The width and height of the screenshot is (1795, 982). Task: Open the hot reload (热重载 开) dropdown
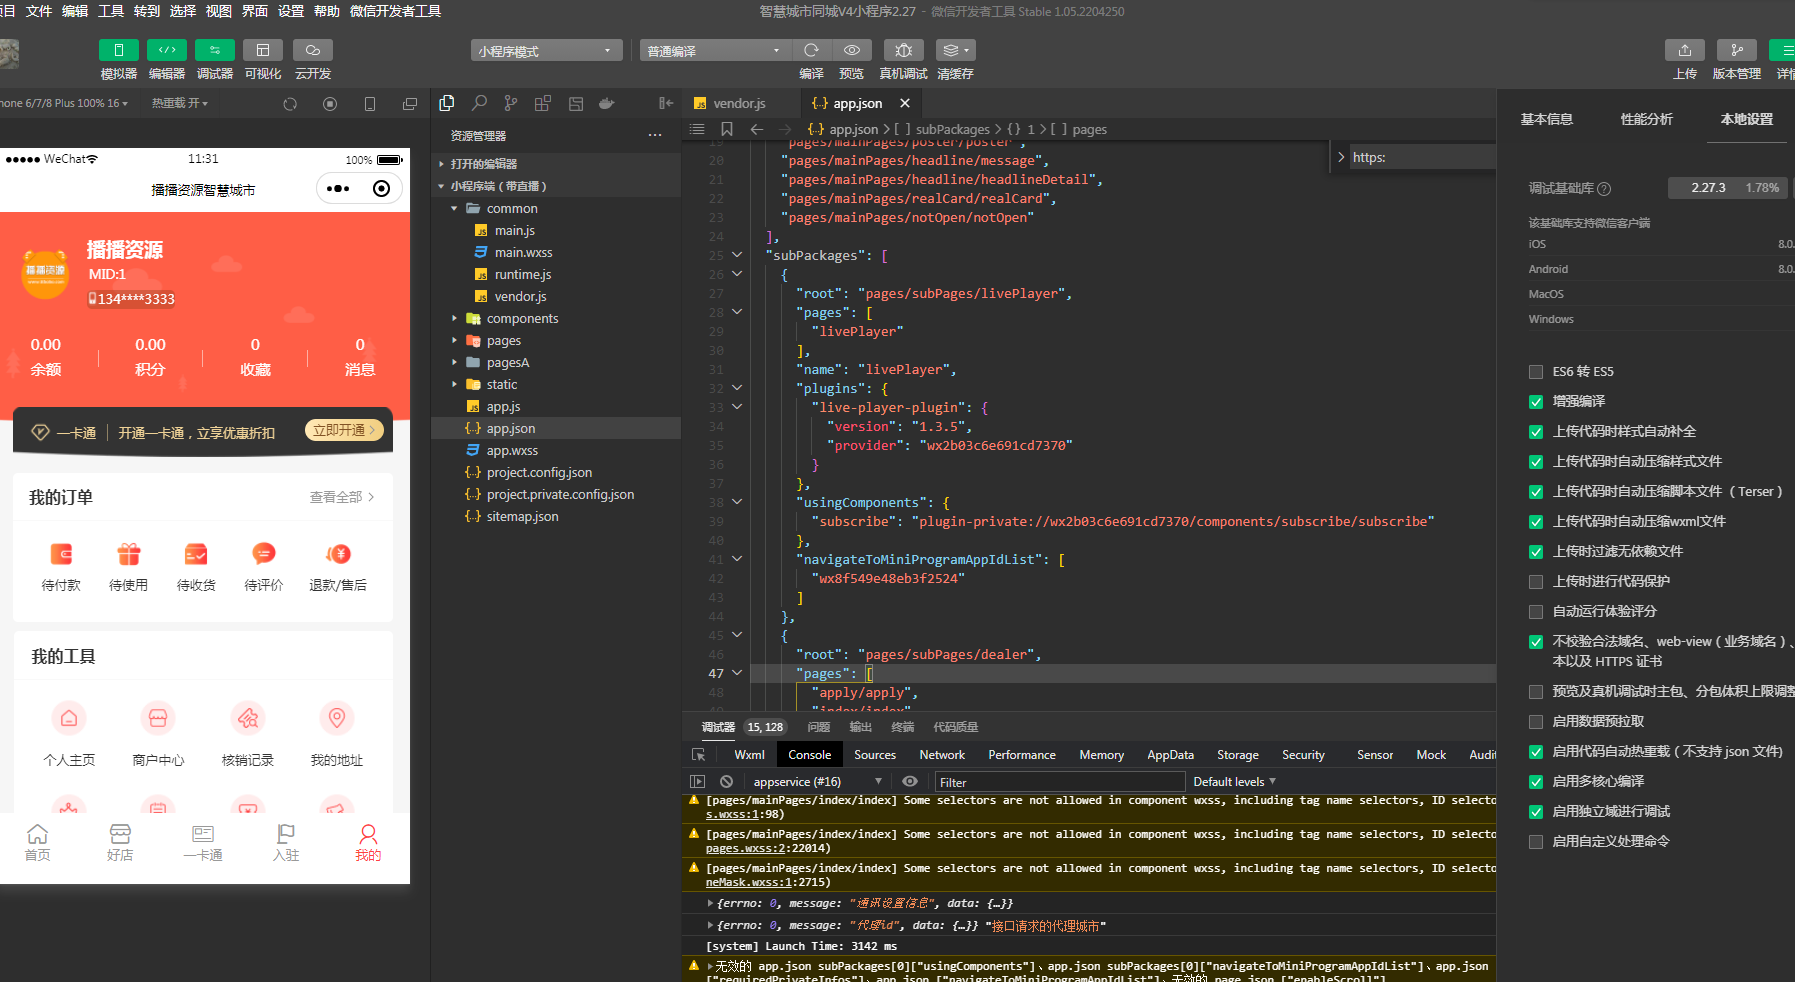point(180,103)
